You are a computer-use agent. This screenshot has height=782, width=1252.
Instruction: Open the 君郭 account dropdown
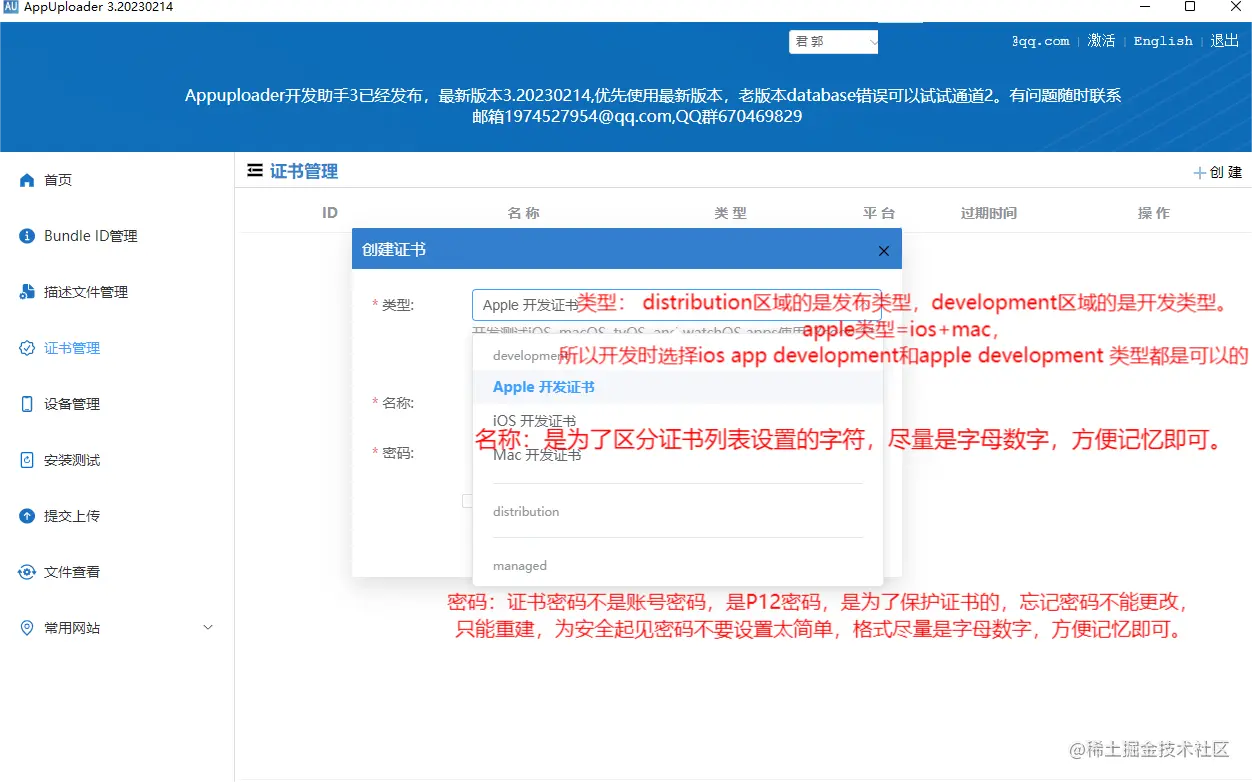(x=833, y=41)
